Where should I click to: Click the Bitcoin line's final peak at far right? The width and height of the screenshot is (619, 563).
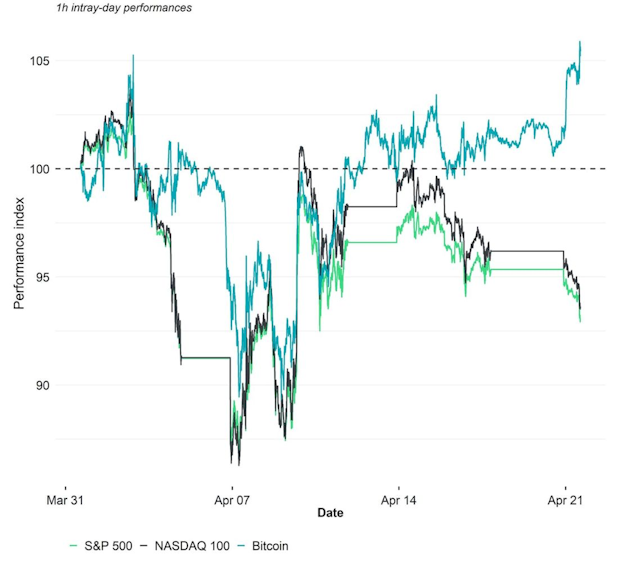coord(580,43)
